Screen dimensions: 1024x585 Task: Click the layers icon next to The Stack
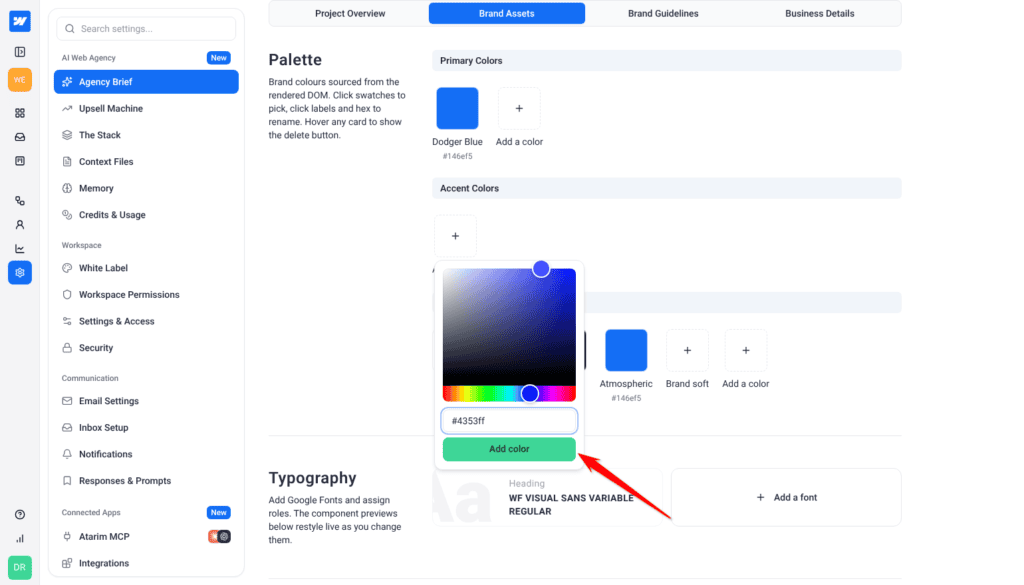pyautogui.click(x=67, y=135)
